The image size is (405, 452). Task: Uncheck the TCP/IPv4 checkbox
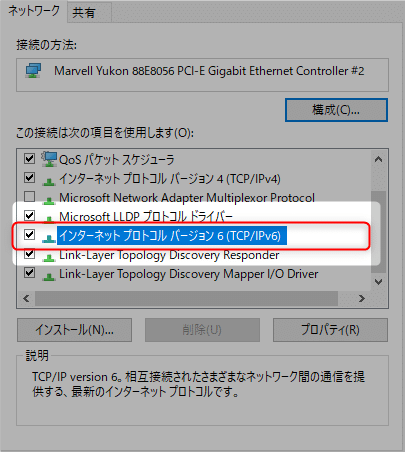(x=29, y=177)
